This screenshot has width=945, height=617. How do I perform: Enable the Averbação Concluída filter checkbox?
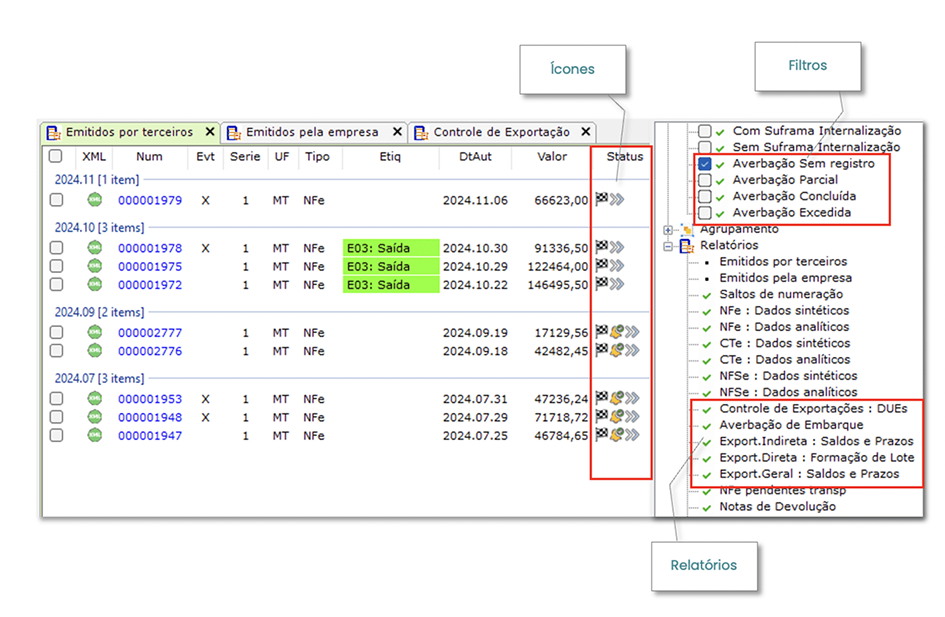(705, 197)
